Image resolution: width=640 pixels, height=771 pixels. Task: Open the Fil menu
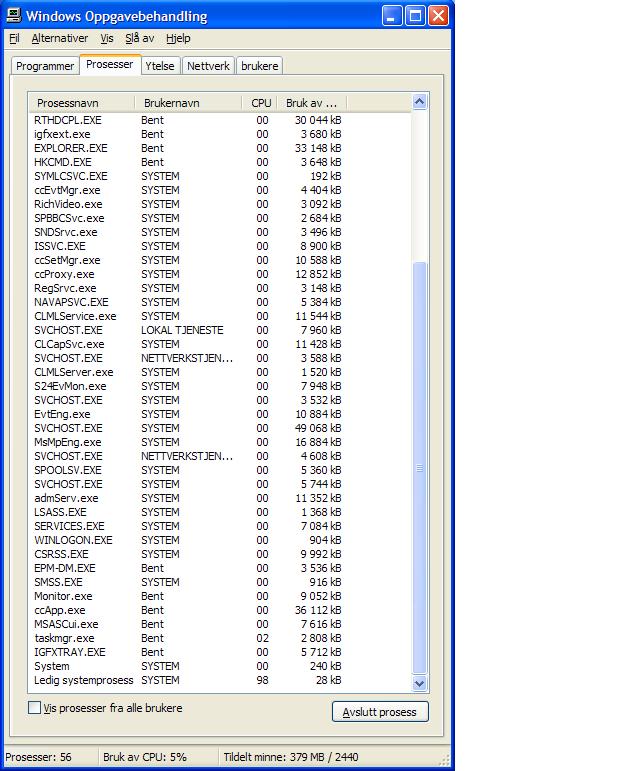coord(14,39)
